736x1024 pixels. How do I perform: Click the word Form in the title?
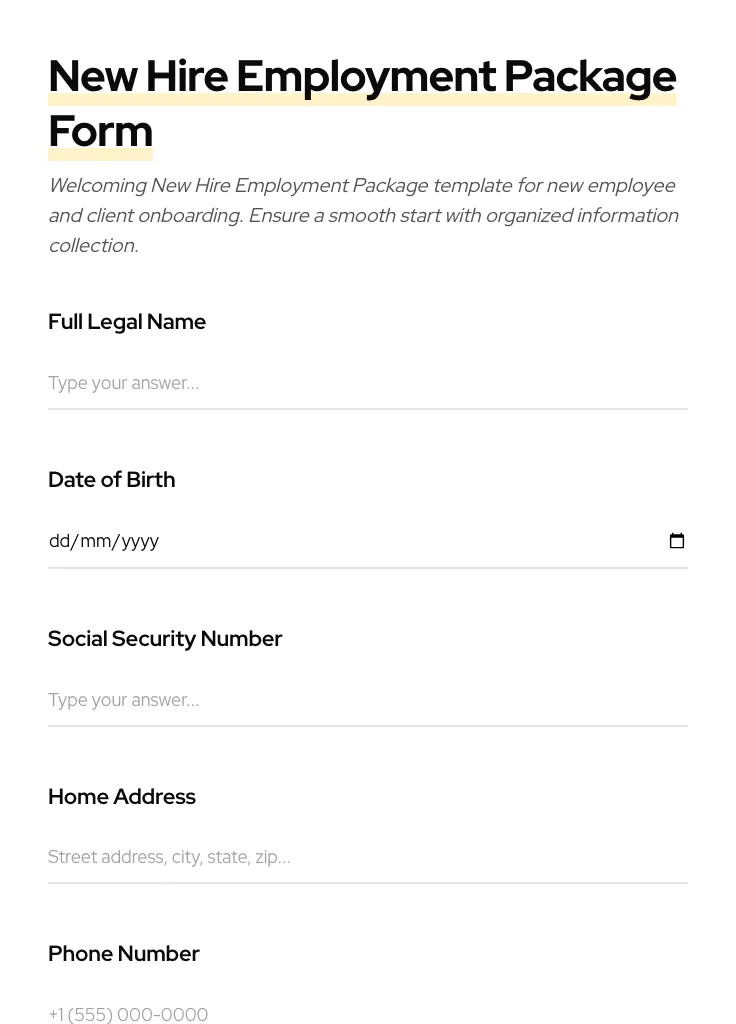click(100, 131)
